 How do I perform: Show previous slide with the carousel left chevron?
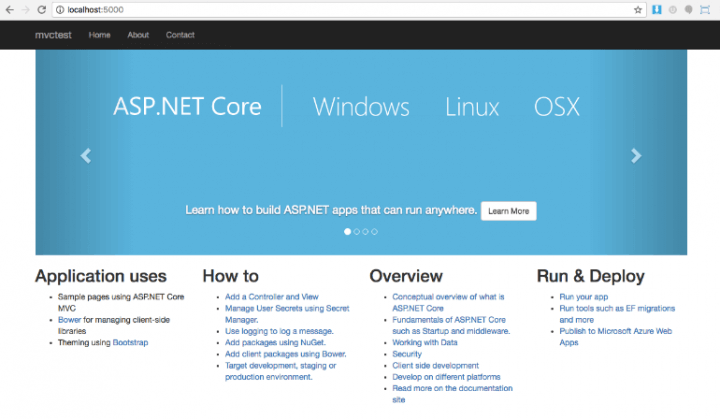tap(86, 156)
